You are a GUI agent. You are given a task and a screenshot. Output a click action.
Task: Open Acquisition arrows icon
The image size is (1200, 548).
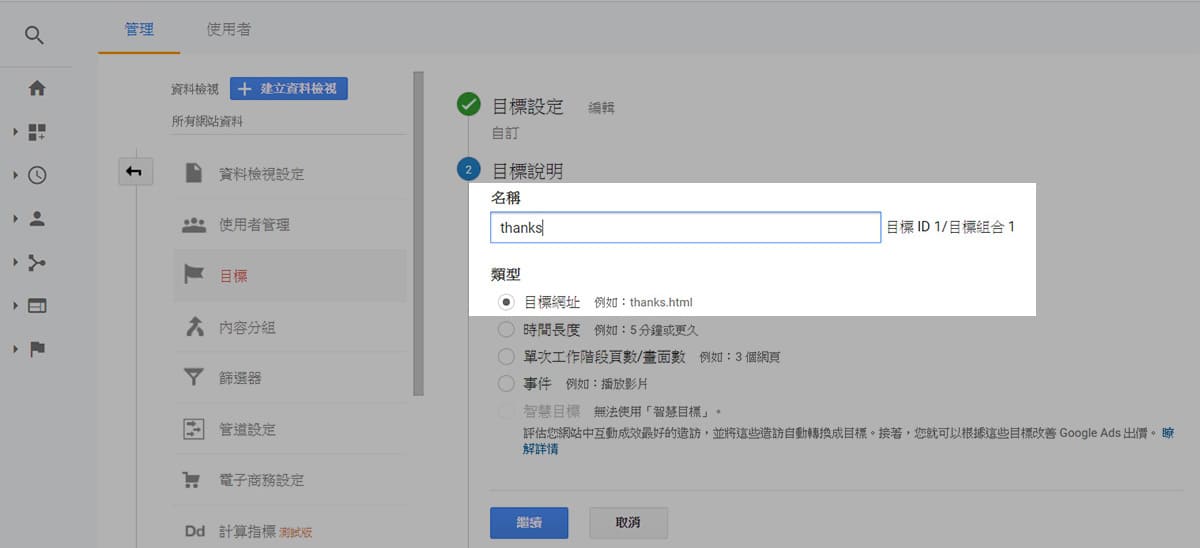pyautogui.click(x=37, y=262)
